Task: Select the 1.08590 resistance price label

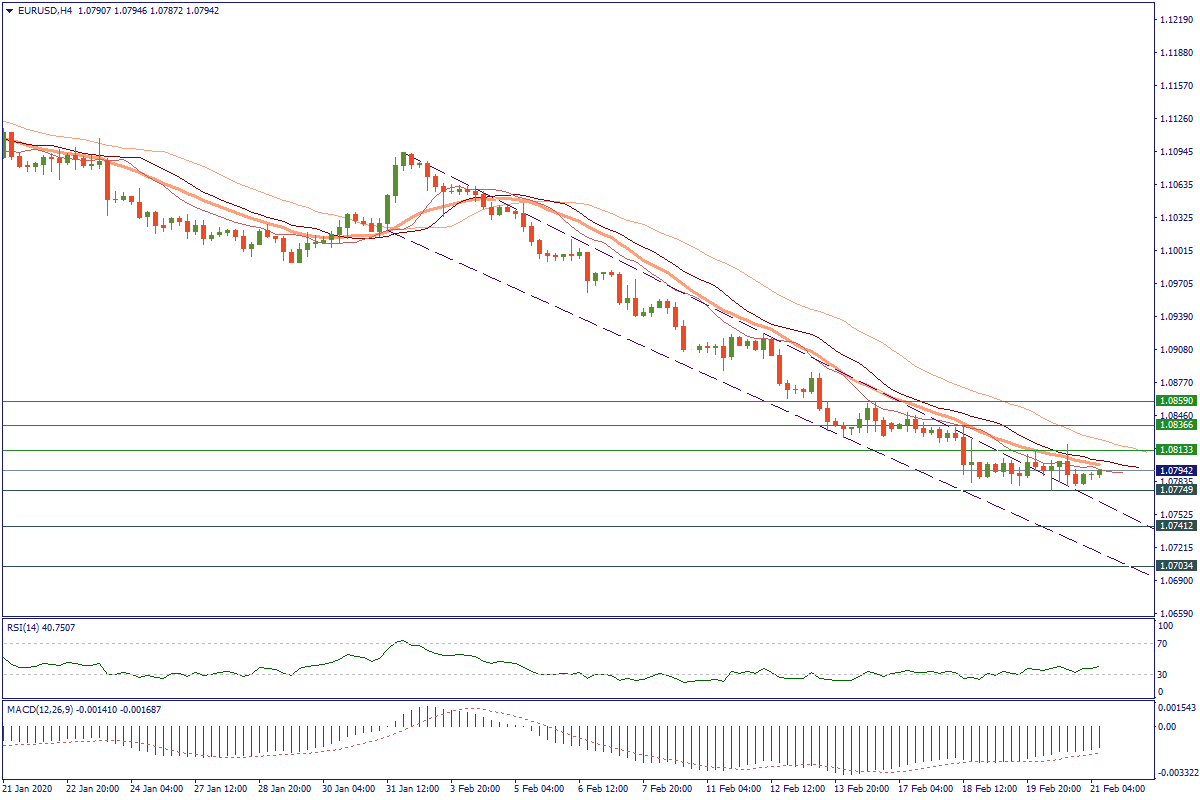Action: point(1176,401)
